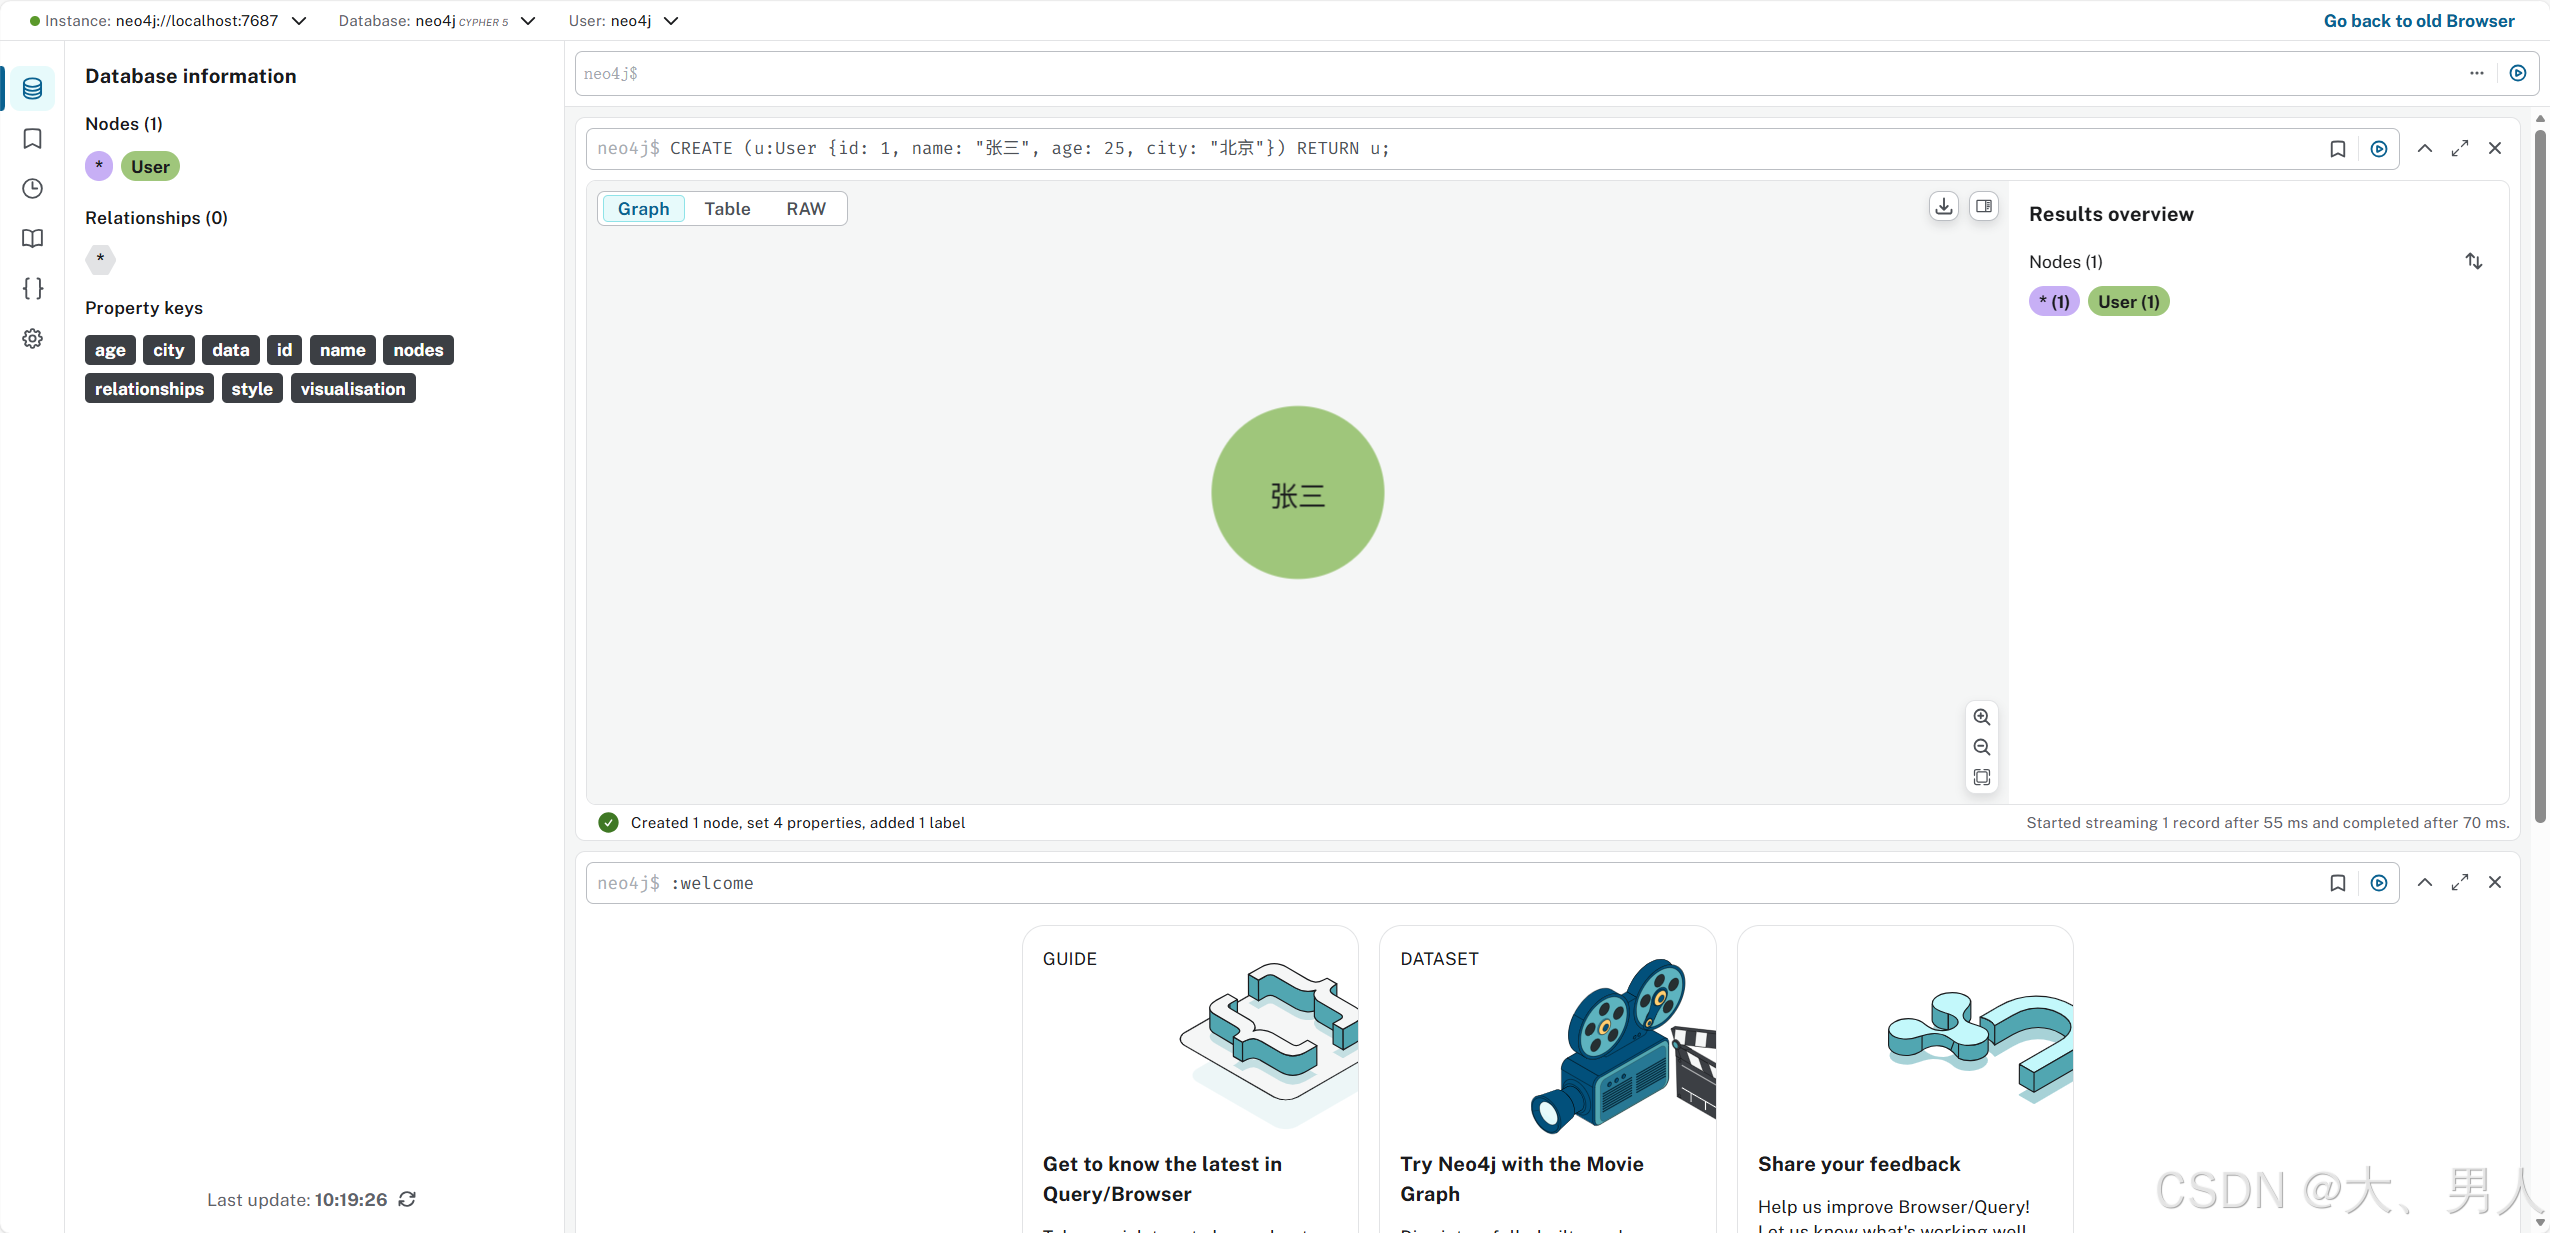The height and width of the screenshot is (1233, 2550).
Task: Click Go back to old Browser link
Action: [2418, 21]
